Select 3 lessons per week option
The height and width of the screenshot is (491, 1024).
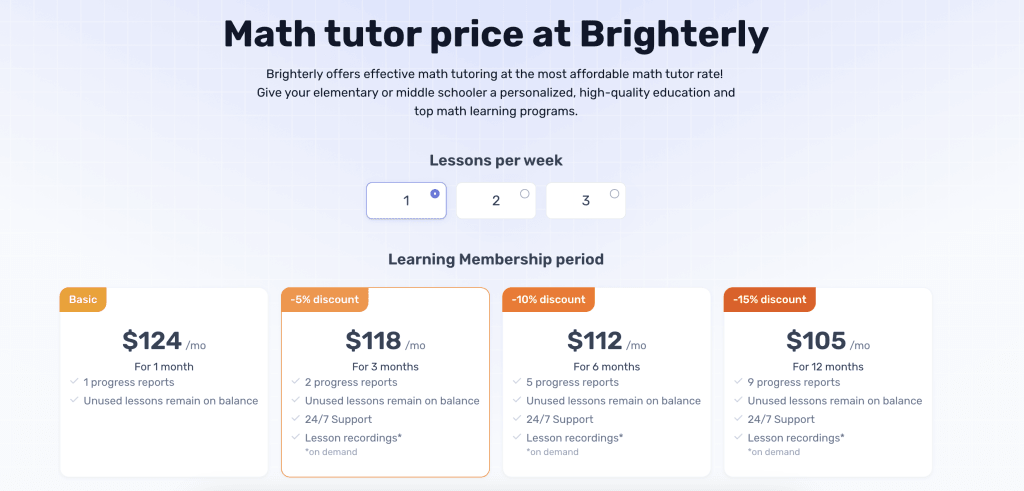[586, 200]
